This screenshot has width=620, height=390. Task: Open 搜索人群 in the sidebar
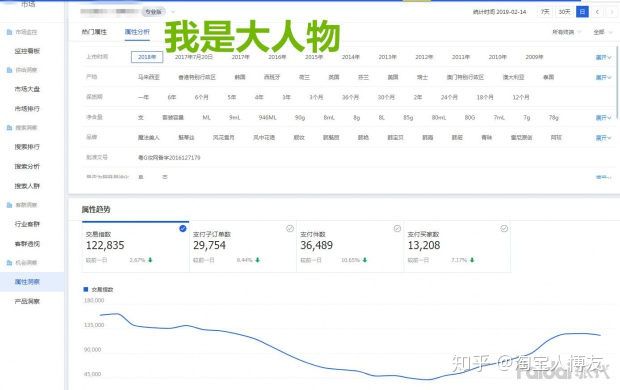[27, 186]
